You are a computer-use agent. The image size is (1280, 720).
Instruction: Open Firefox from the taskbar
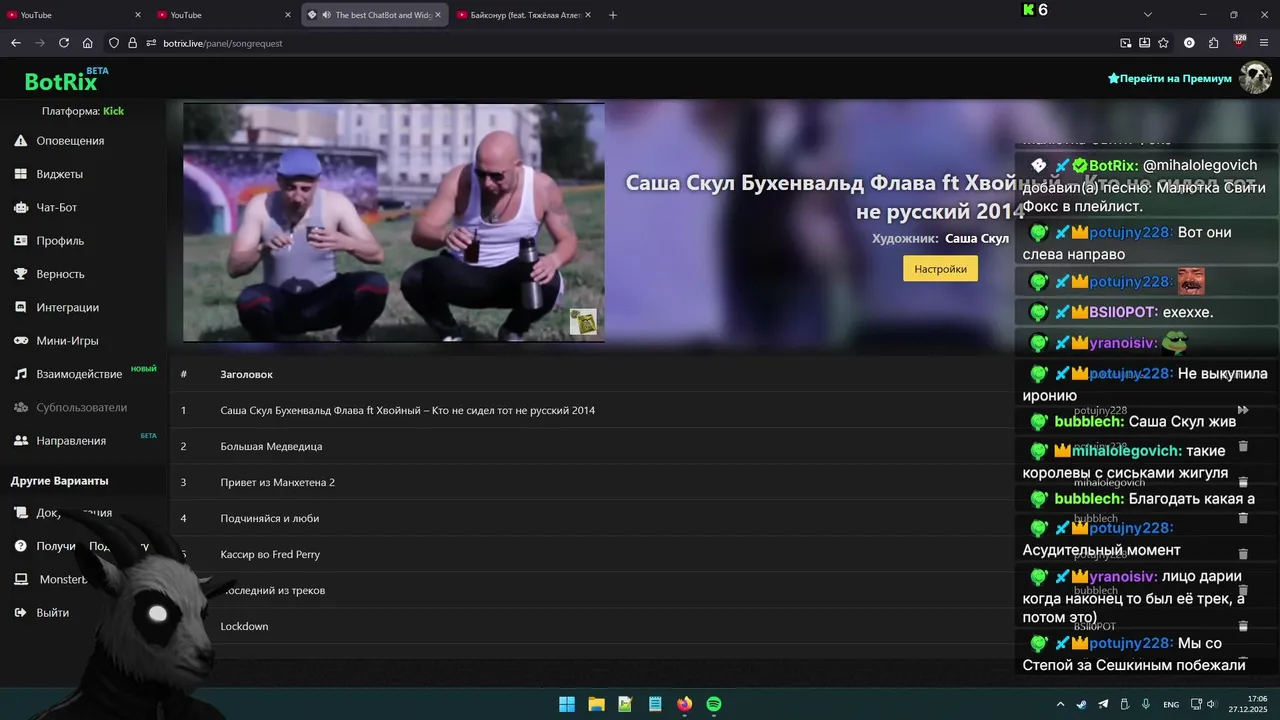pos(684,704)
